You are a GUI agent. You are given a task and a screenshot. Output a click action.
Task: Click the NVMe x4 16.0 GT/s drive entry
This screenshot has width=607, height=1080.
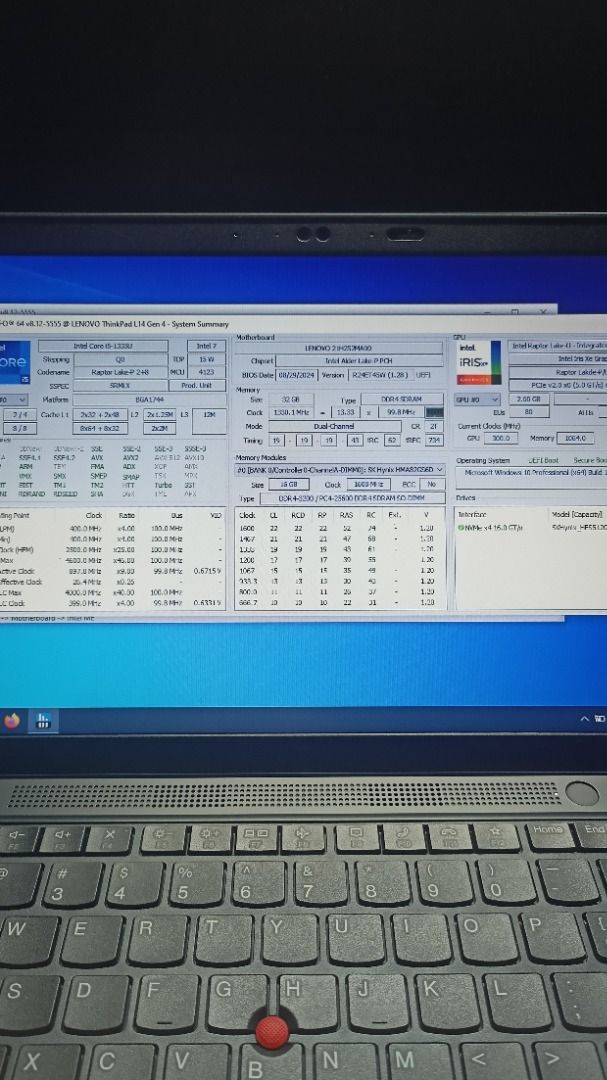pos(489,528)
